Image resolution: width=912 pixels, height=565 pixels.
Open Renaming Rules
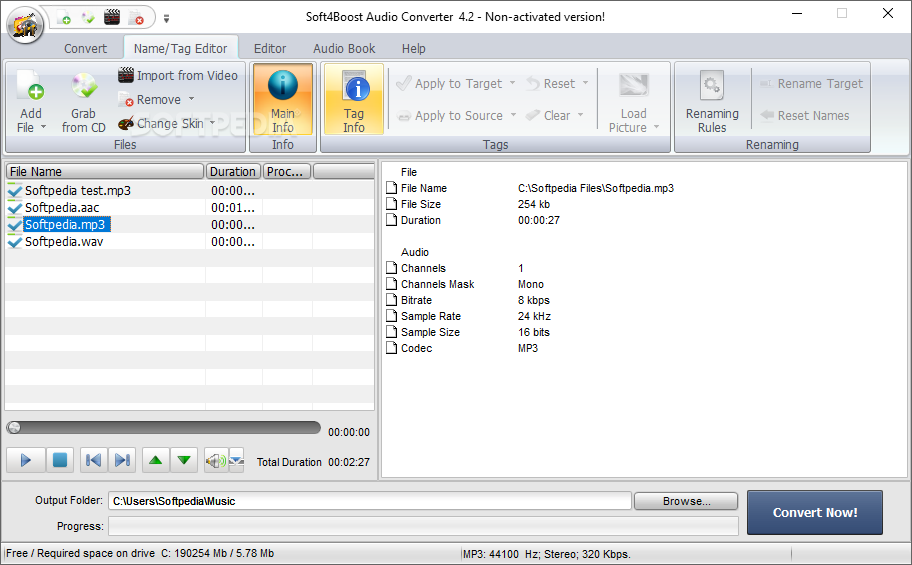[x=712, y=102]
